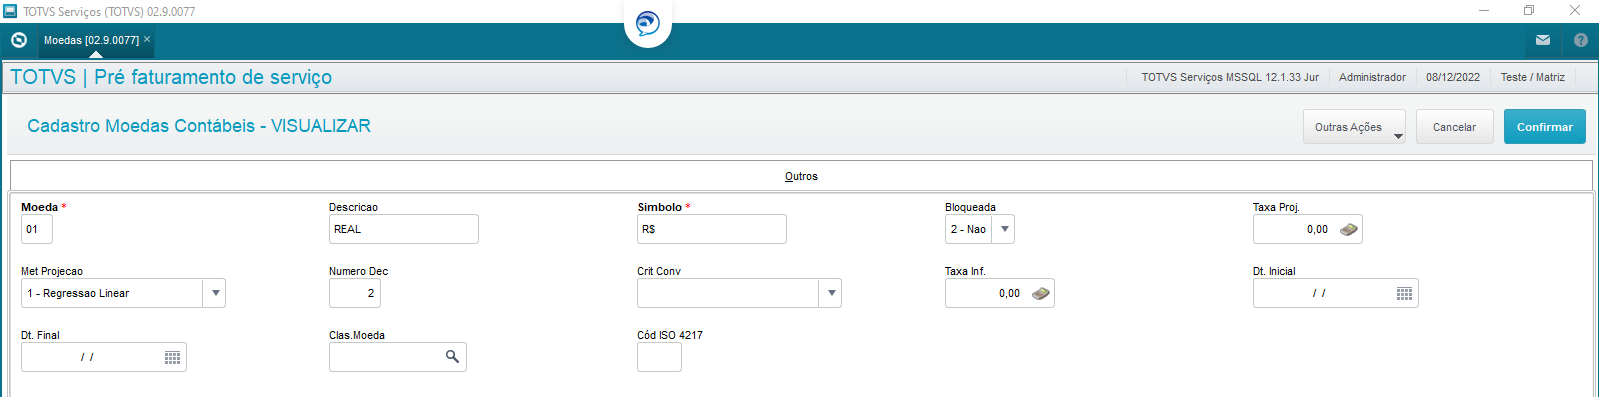Minimize the TOTVS Serviços window
The image size is (1599, 397).
click(1484, 10)
